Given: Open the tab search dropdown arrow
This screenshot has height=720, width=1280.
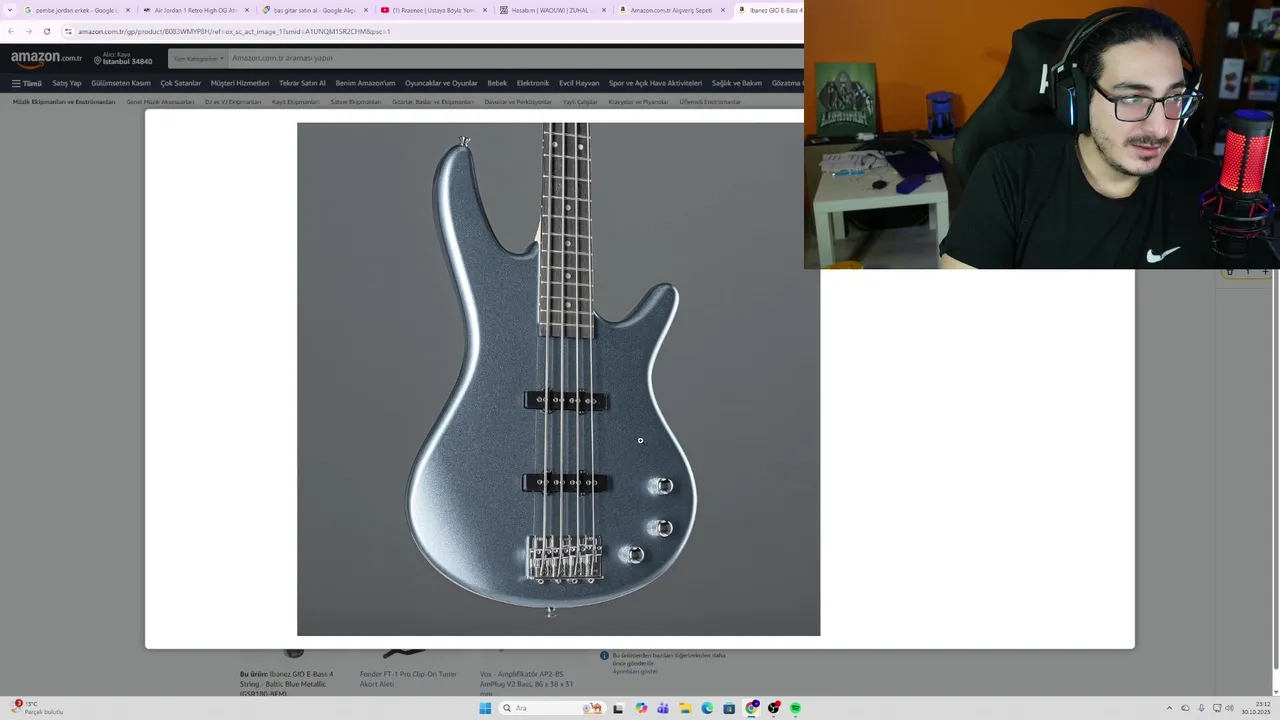Looking at the screenshot, I should 11,10.
